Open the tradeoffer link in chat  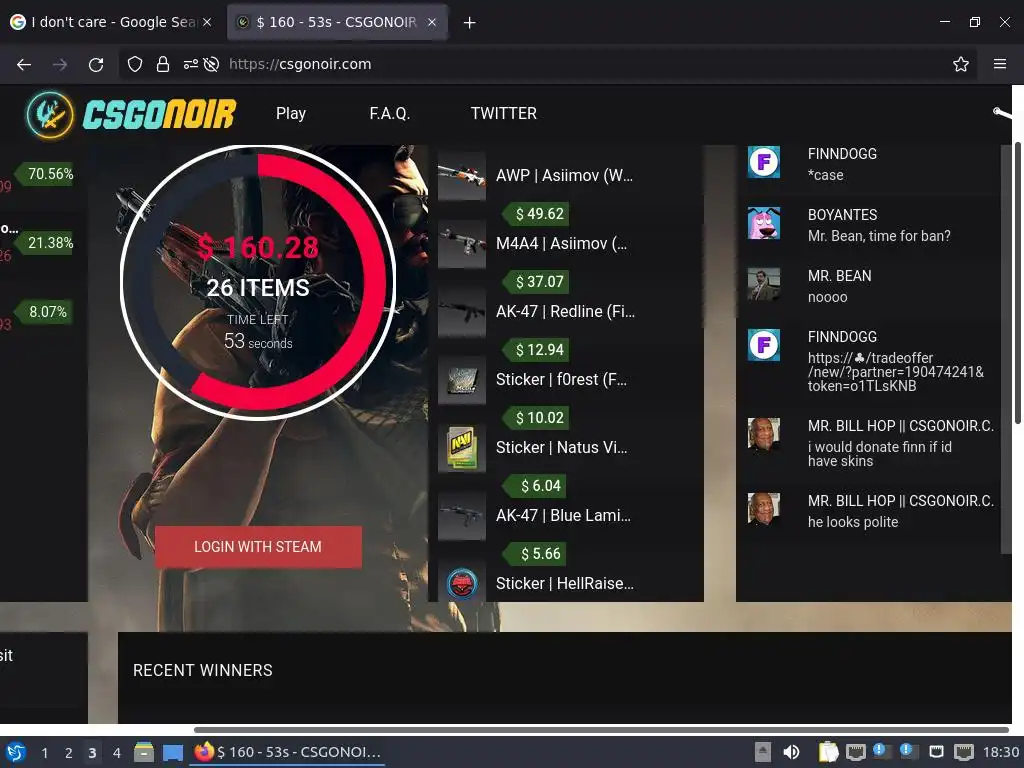click(895, 372)
